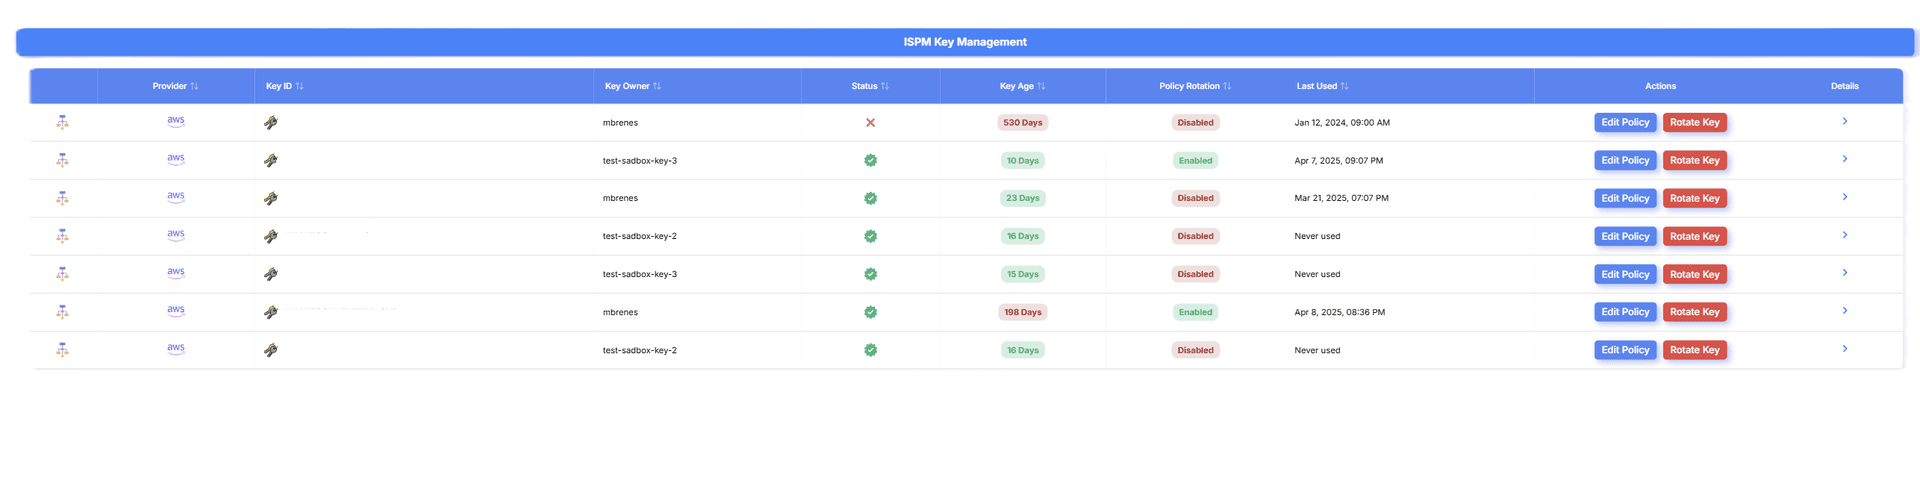Click owner test-sadbox-key-3 in the 10 Days row

(640, 160)
